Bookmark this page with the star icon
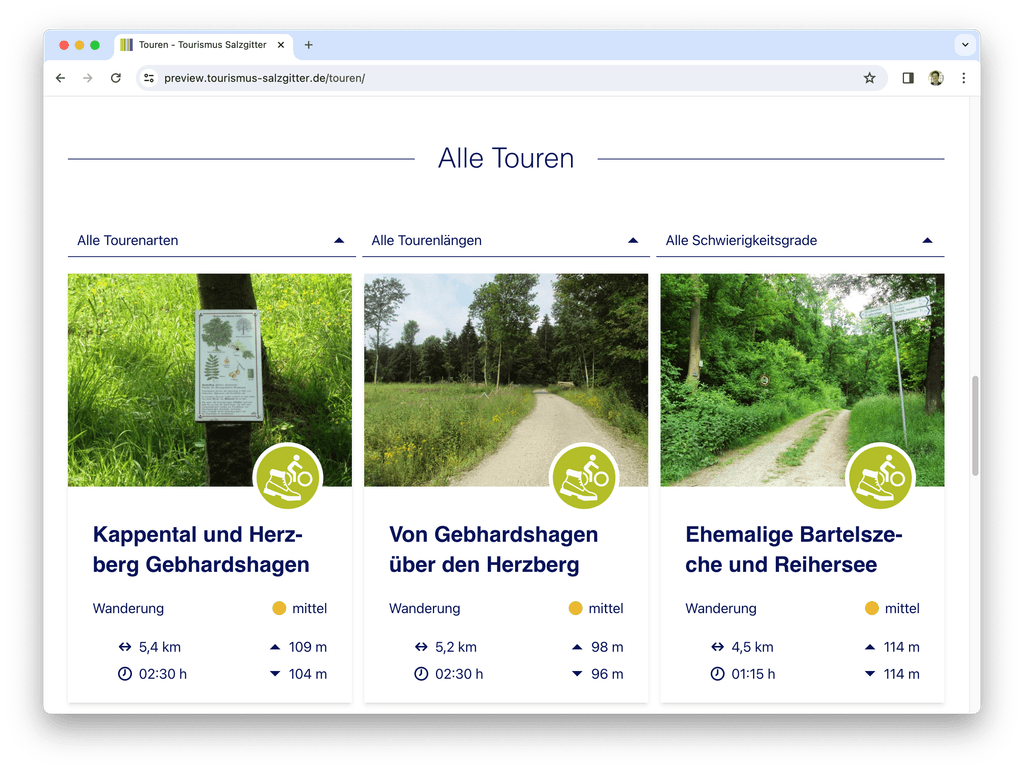The height and width of the screenshot is (771, 1024). pyautogui.click(x=869, y=78)
